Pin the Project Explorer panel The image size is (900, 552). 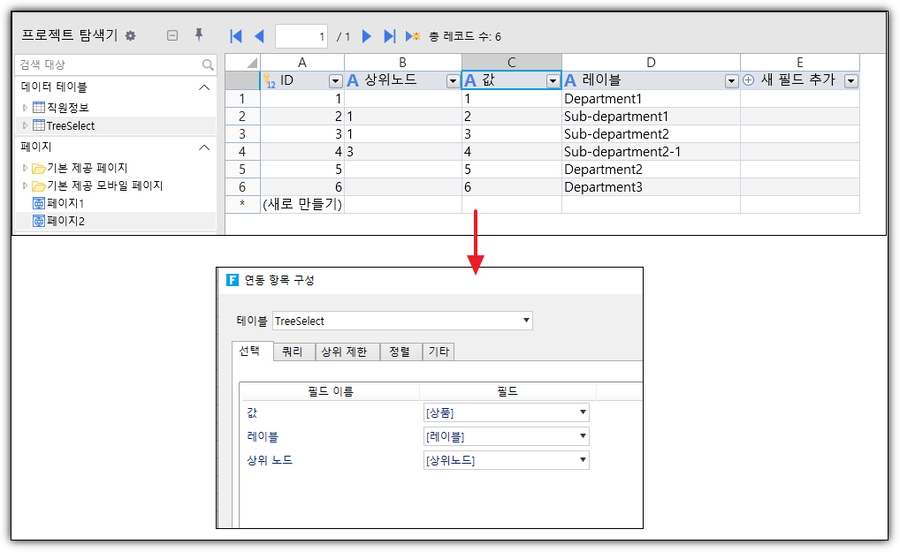coord(199,35)
